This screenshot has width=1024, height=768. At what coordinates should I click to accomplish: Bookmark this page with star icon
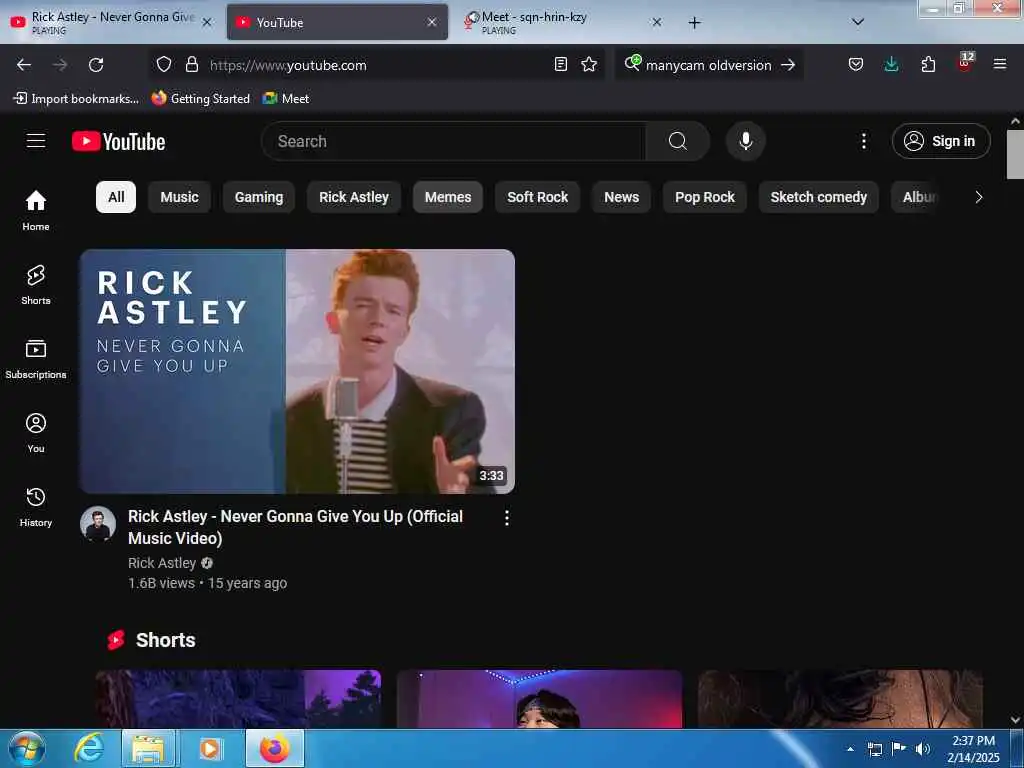tap(589, 64)
